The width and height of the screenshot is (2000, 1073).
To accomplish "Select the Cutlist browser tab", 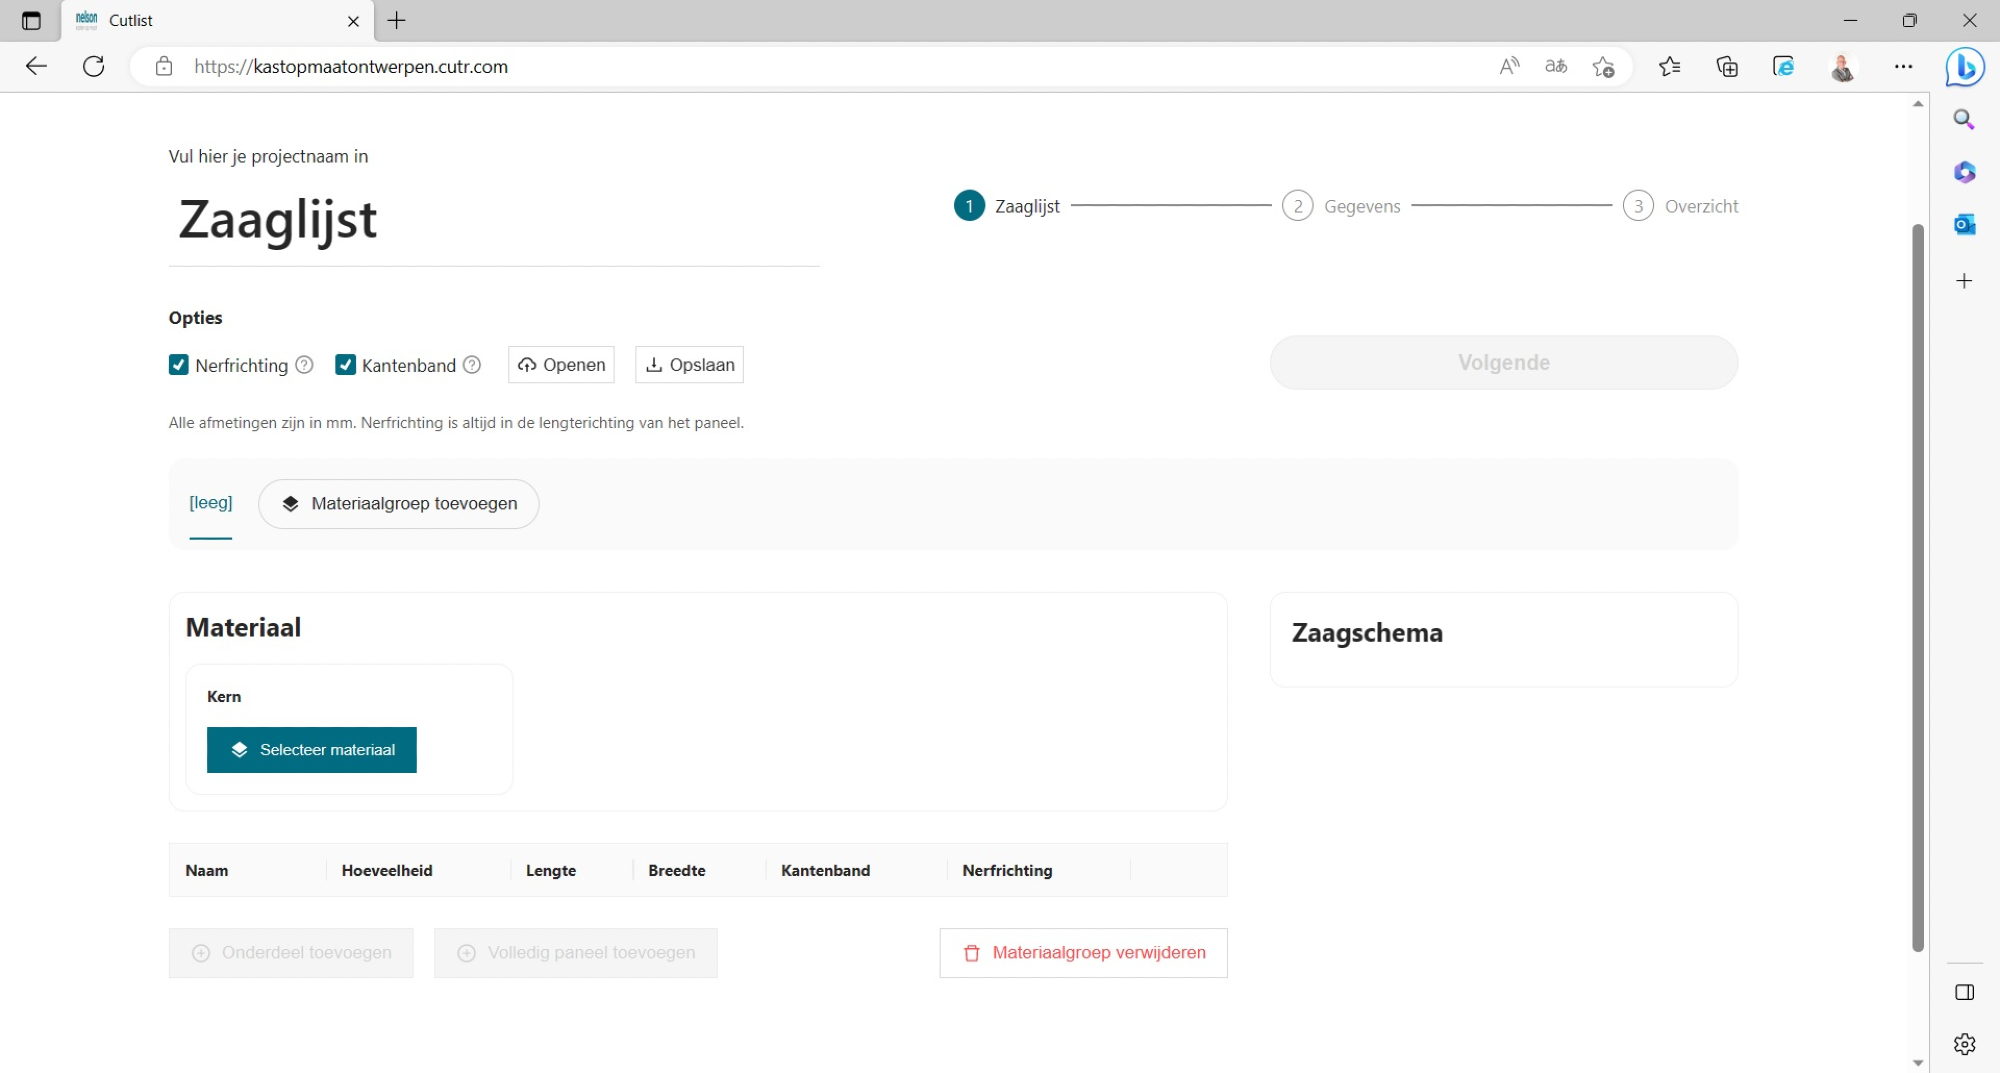I will tap(218, 20).
